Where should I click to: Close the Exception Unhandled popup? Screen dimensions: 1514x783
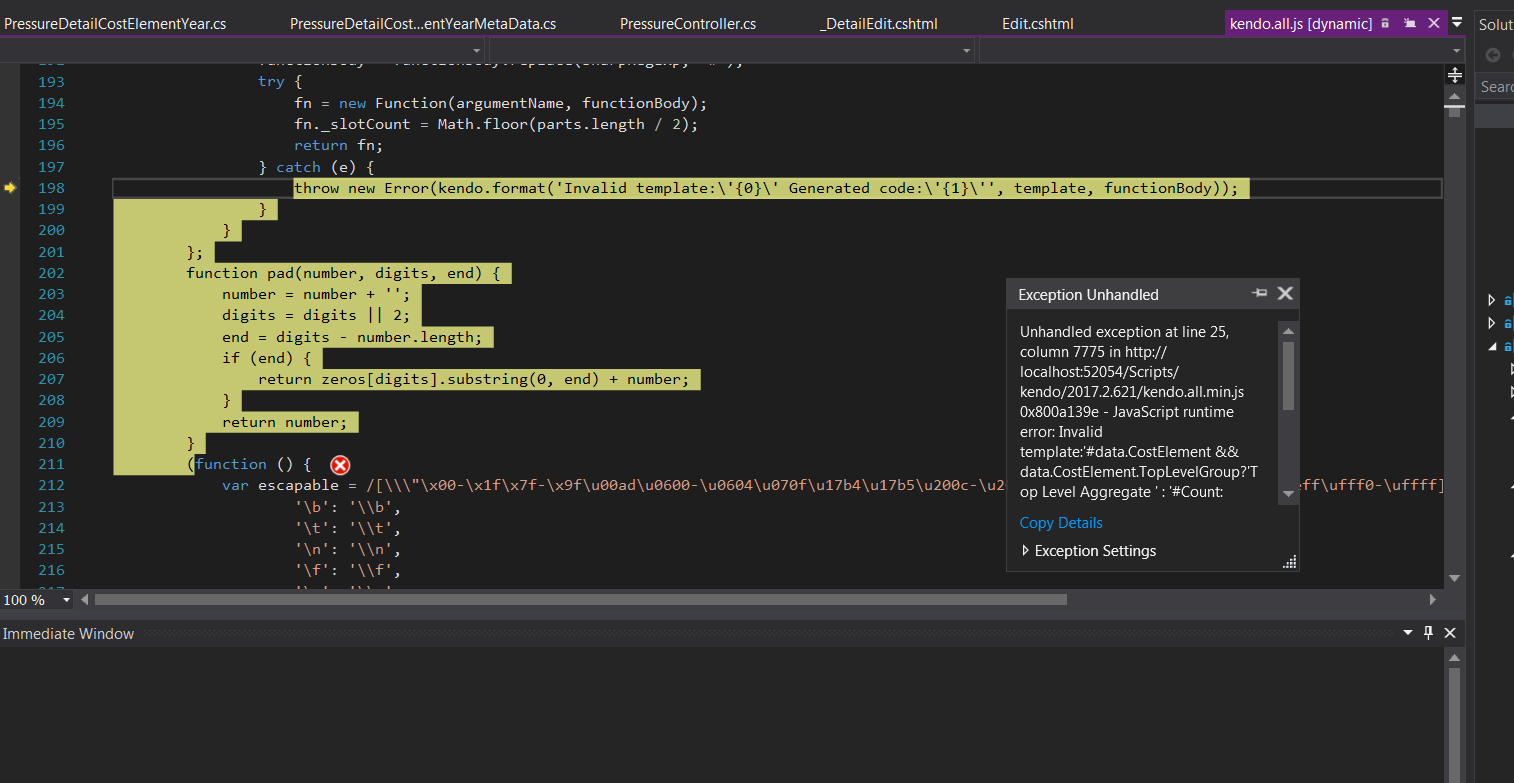[x=1285, y=293]
